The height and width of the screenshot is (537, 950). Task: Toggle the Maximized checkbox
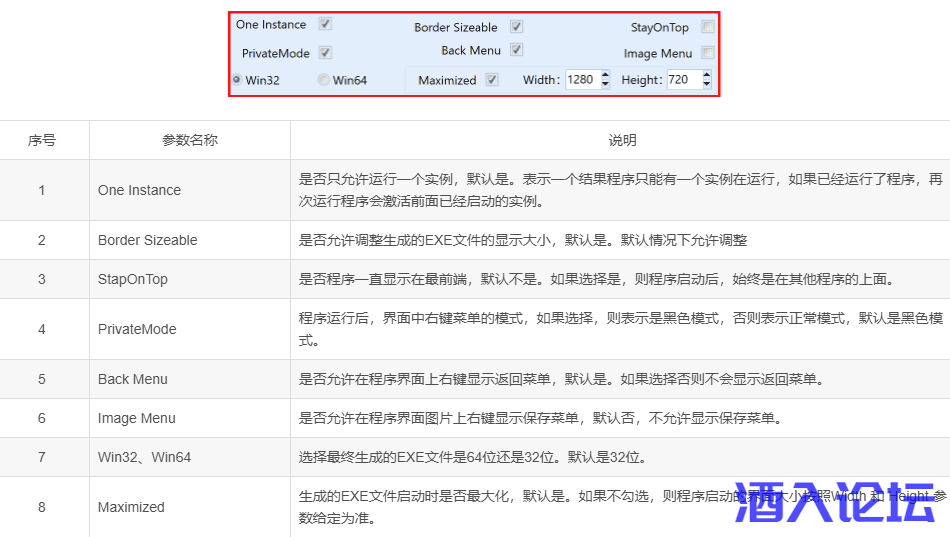coord(492,80)
